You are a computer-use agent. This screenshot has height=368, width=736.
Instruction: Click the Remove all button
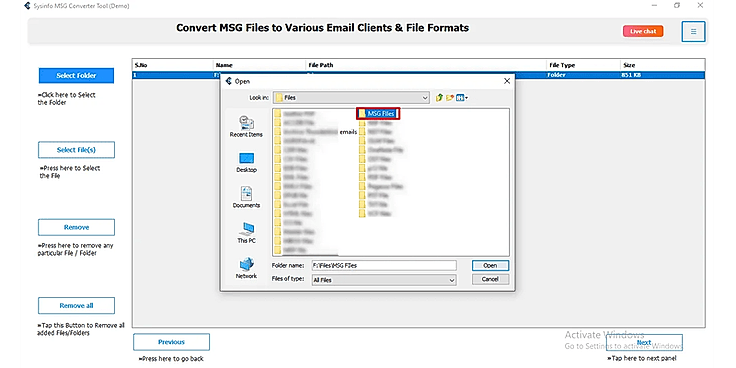(77, 306)
